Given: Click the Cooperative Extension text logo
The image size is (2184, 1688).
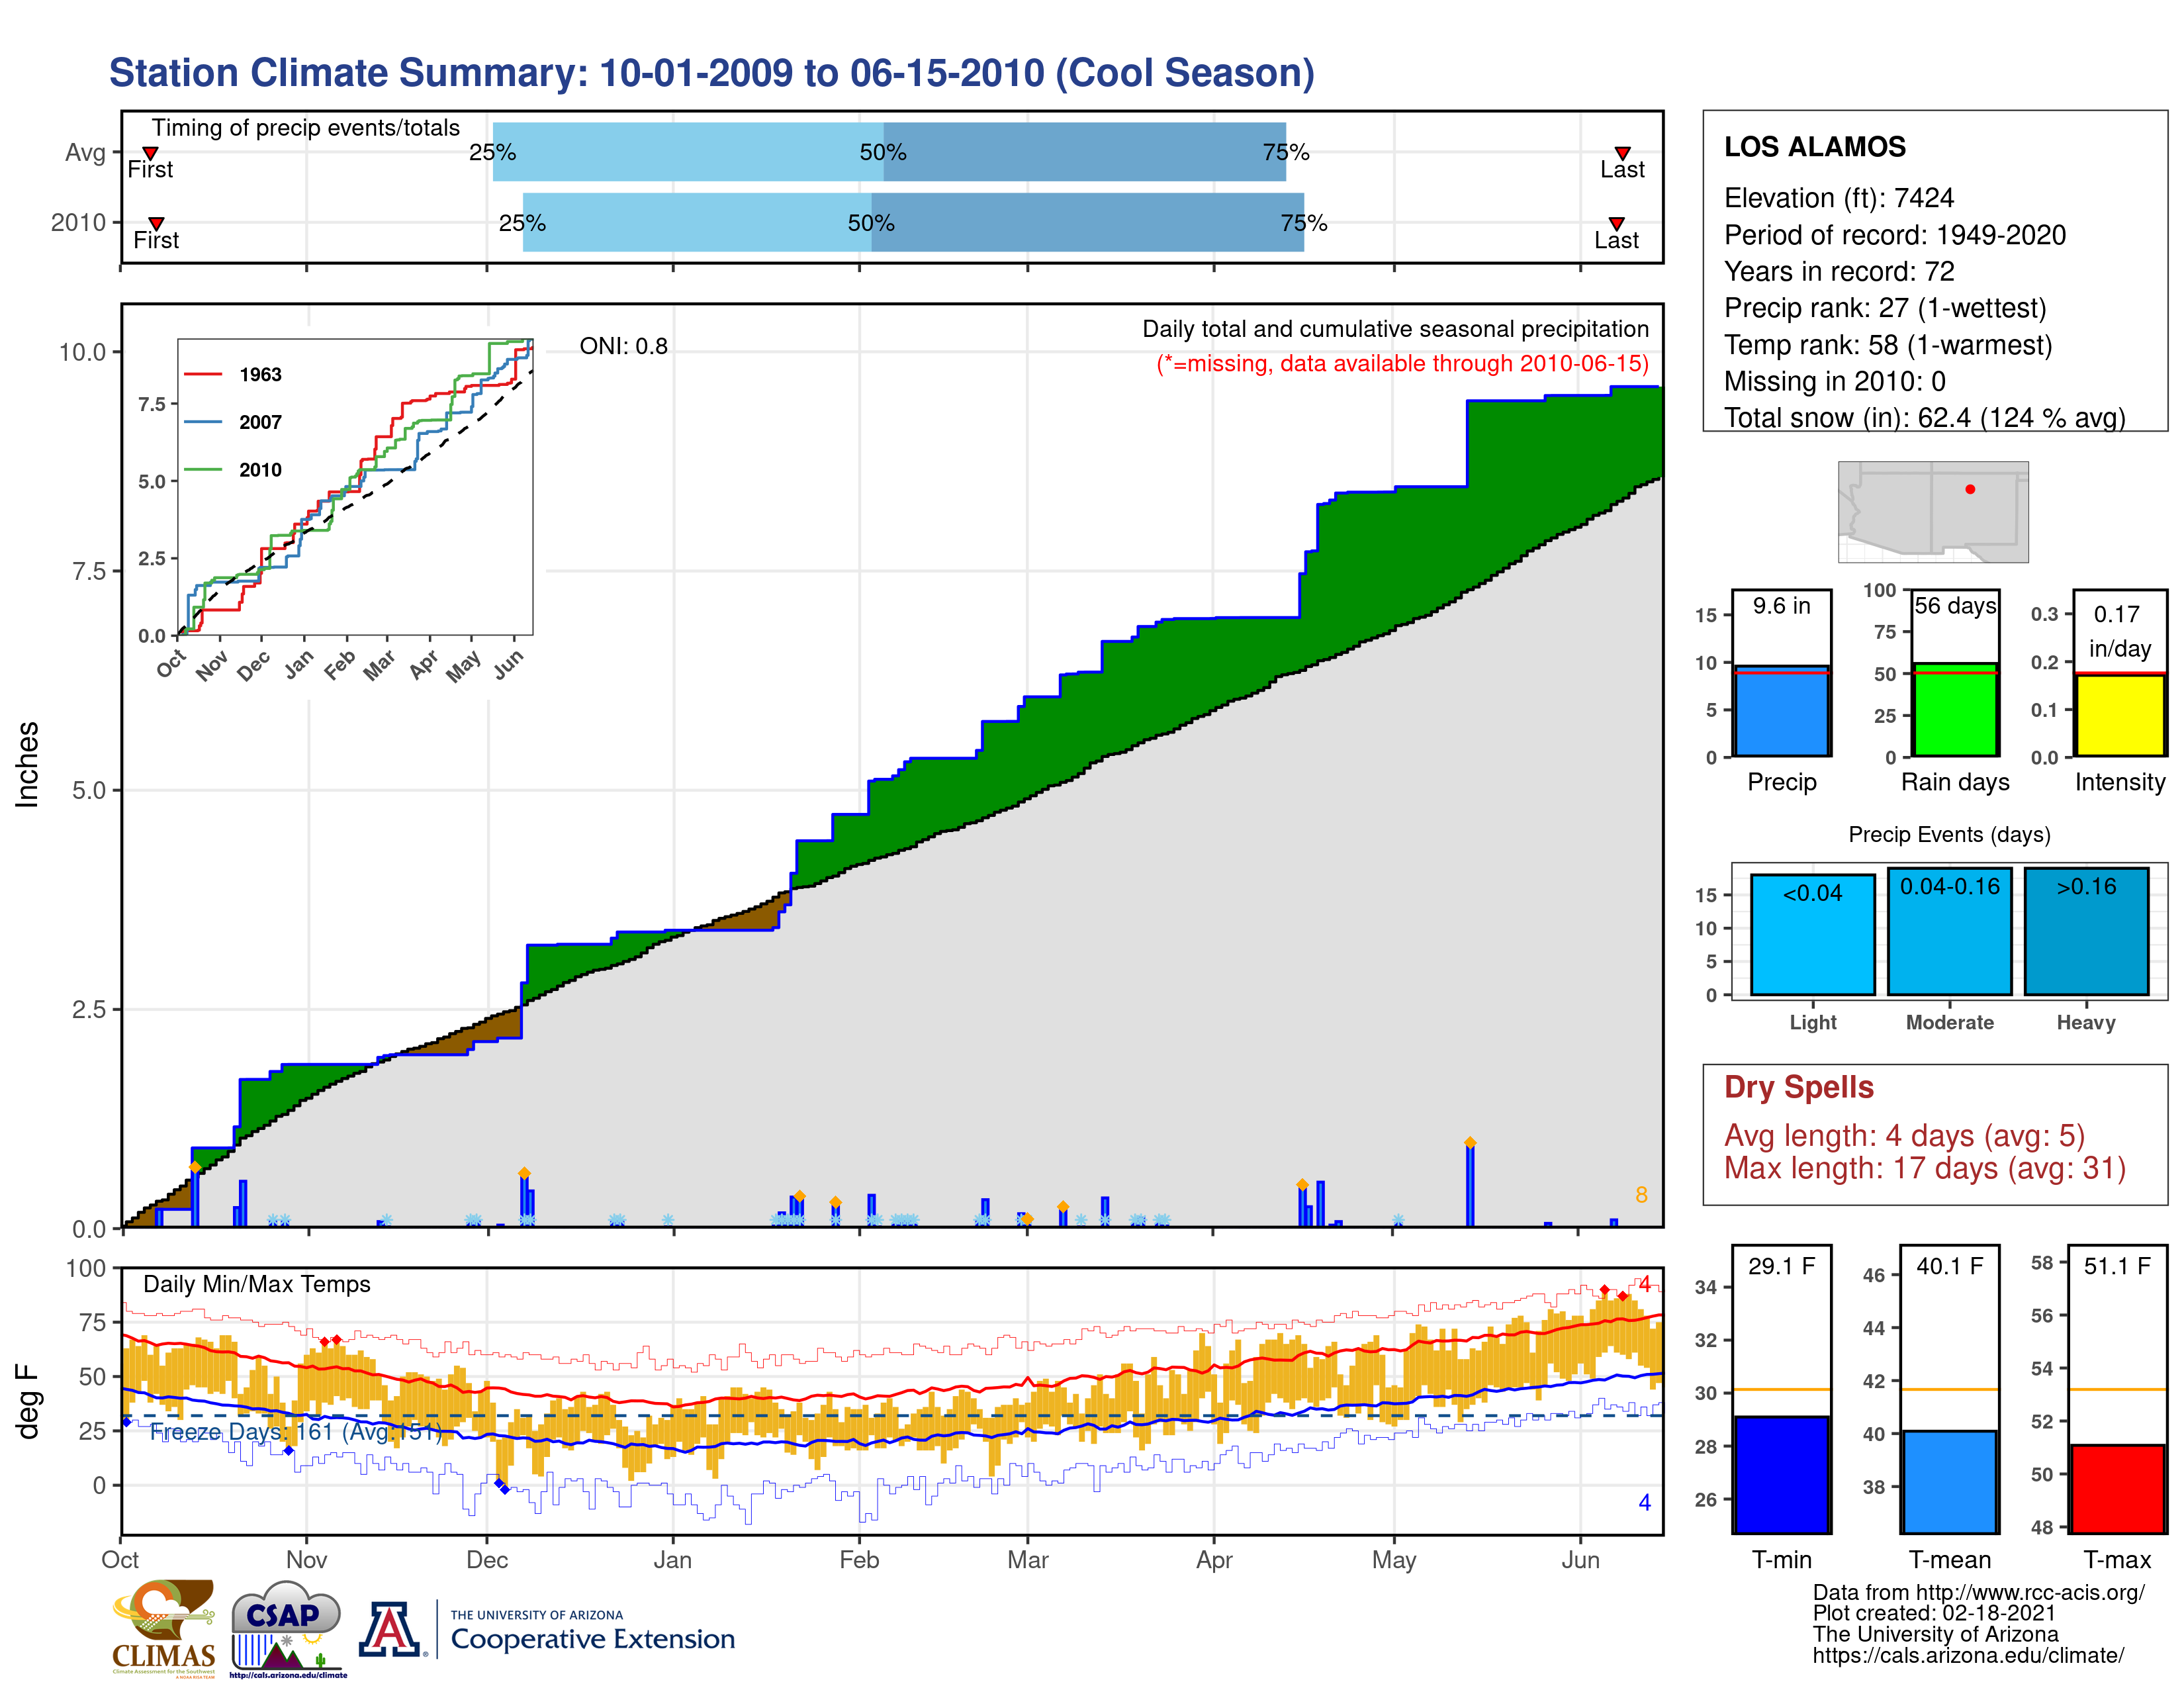Looking at the screenshot, I should pos(592,1632).
